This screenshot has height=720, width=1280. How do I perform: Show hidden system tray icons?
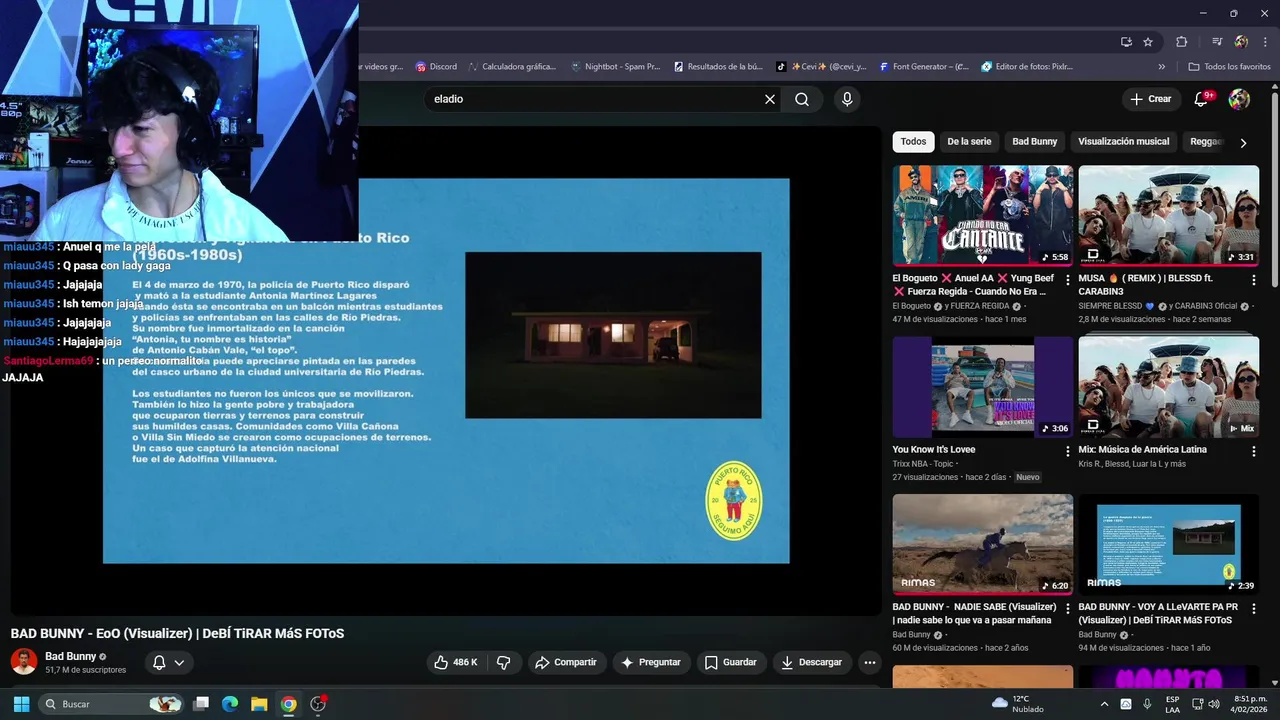coord(1104,704)
